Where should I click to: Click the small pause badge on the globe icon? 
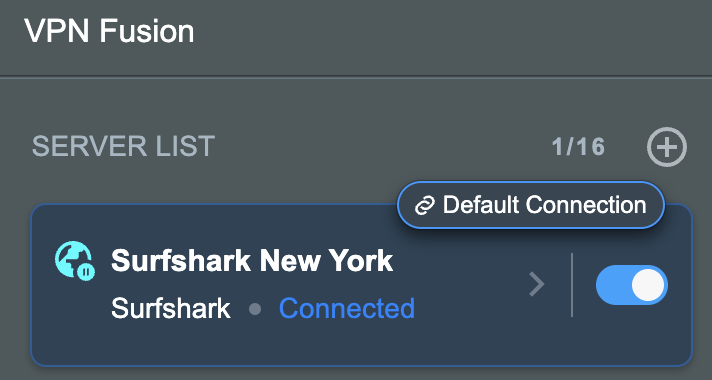tap(86, 271)
